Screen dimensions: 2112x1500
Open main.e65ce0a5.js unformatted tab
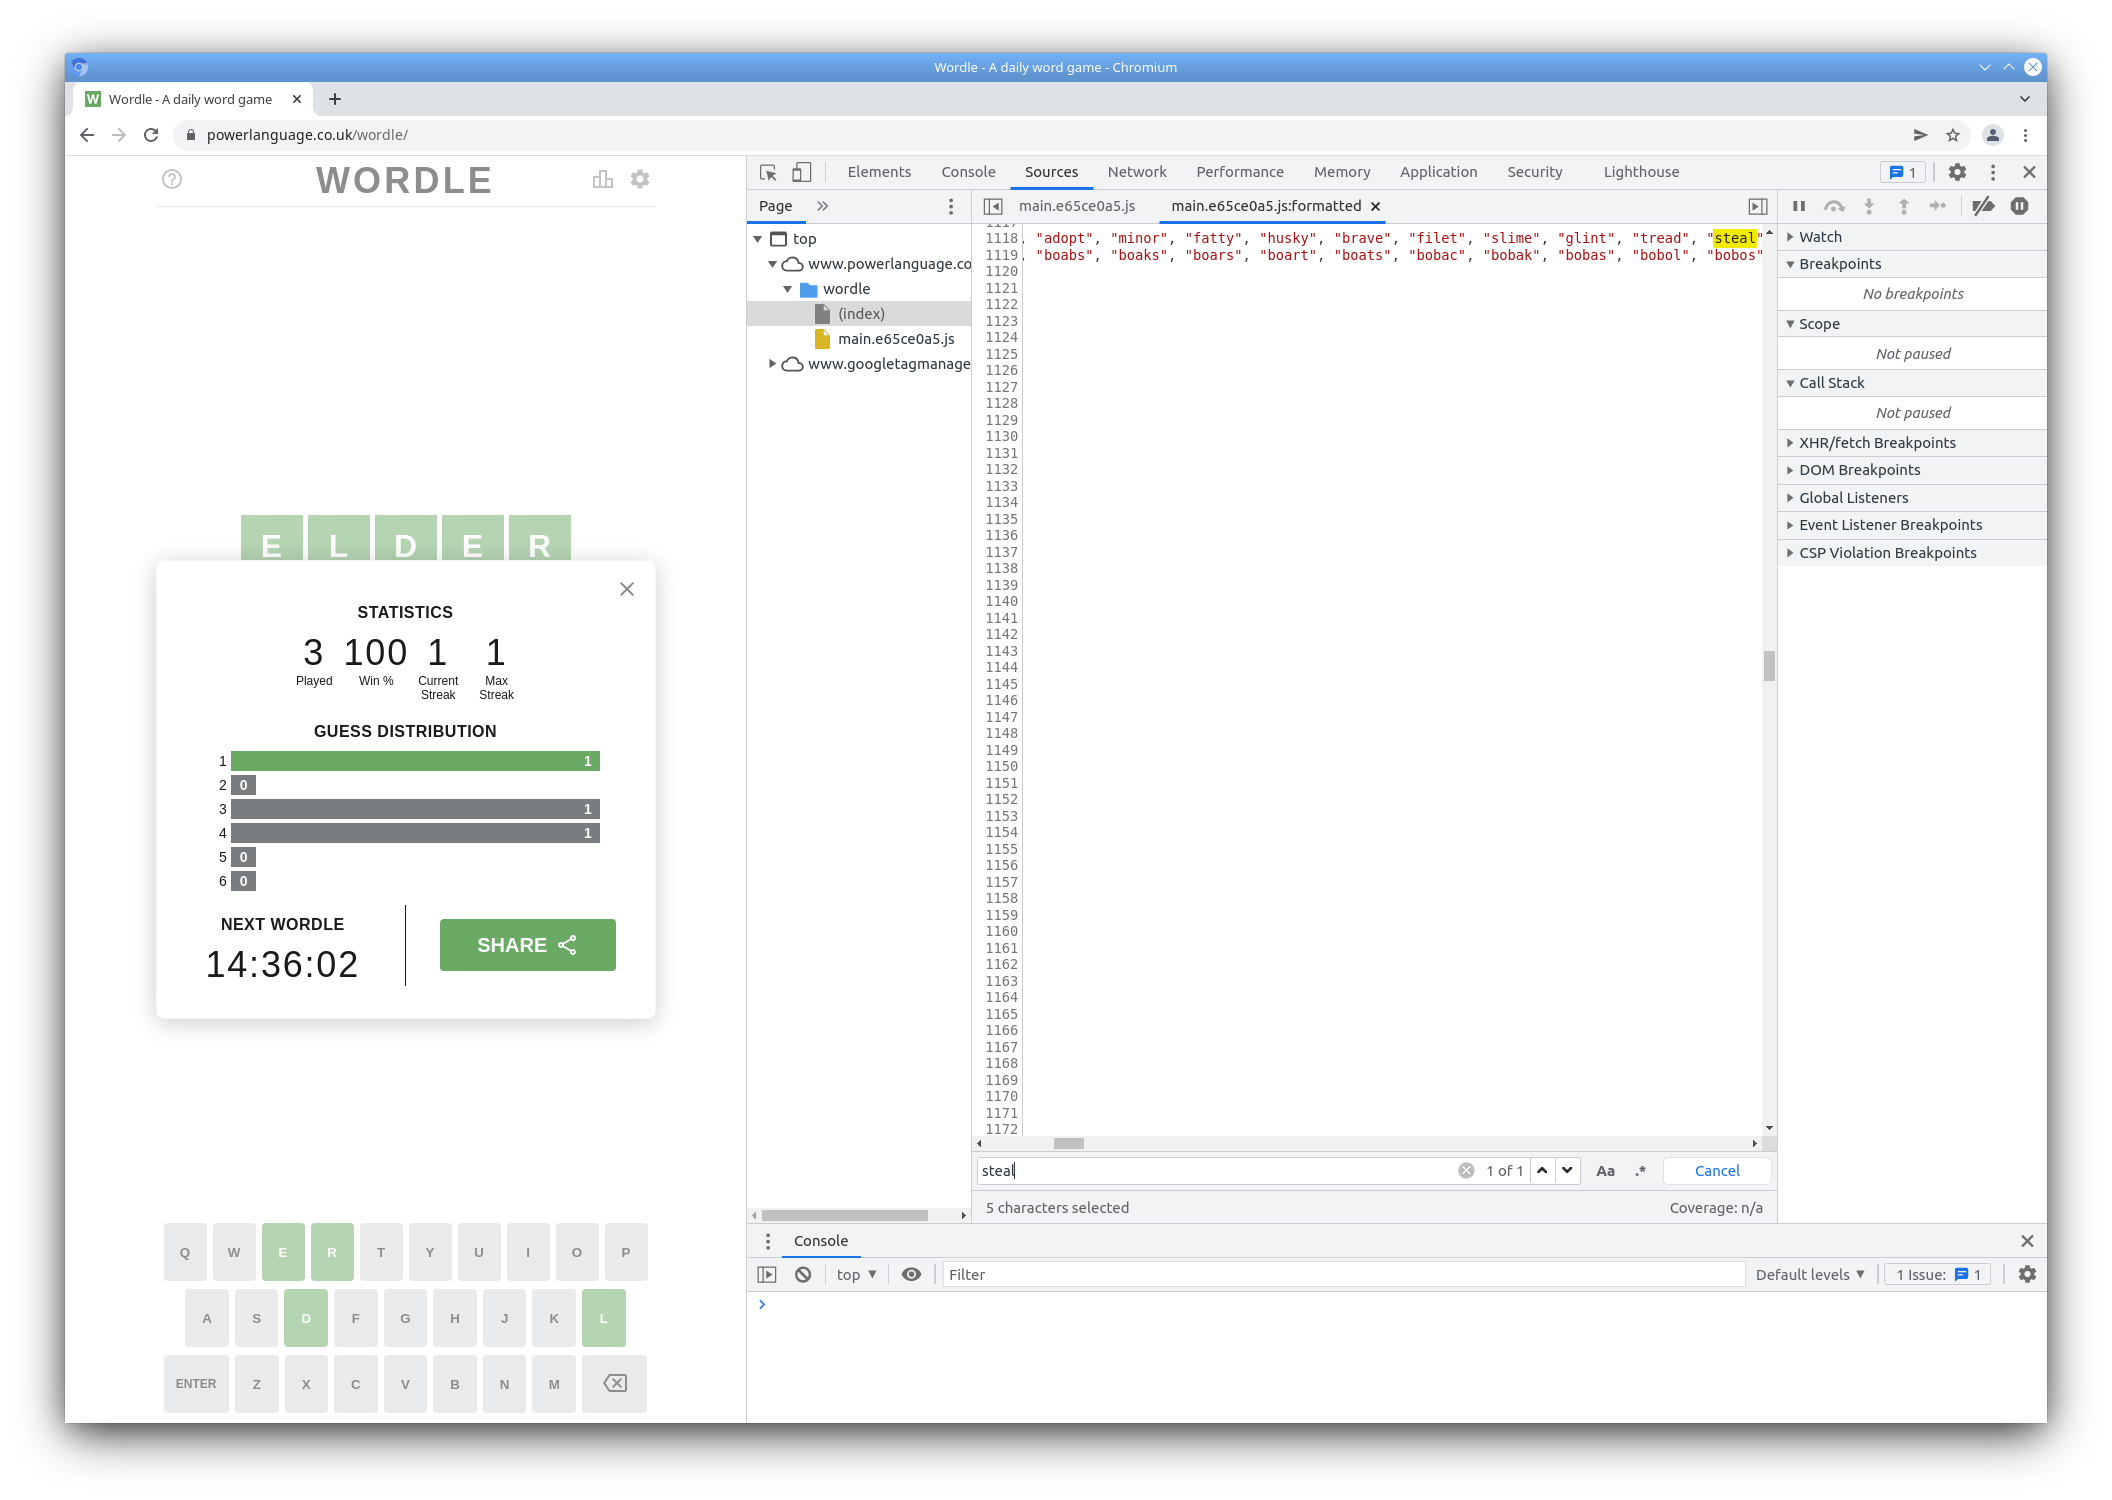point(1076,206)
